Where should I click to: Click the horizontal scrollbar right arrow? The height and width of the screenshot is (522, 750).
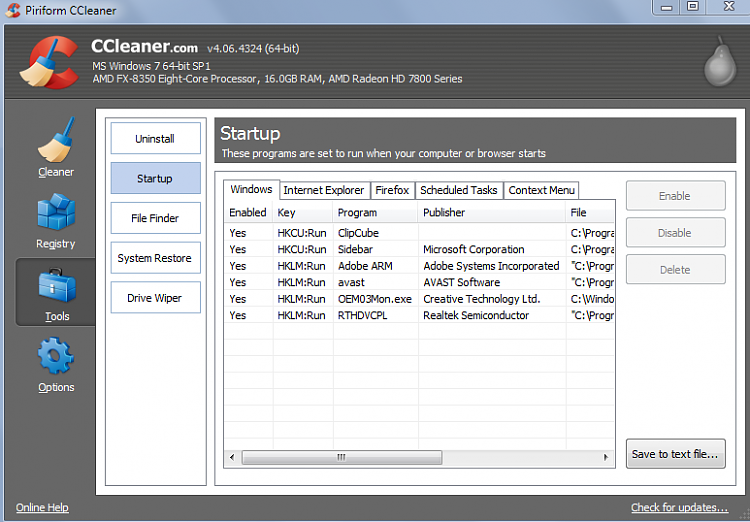[x=606, y=457]
